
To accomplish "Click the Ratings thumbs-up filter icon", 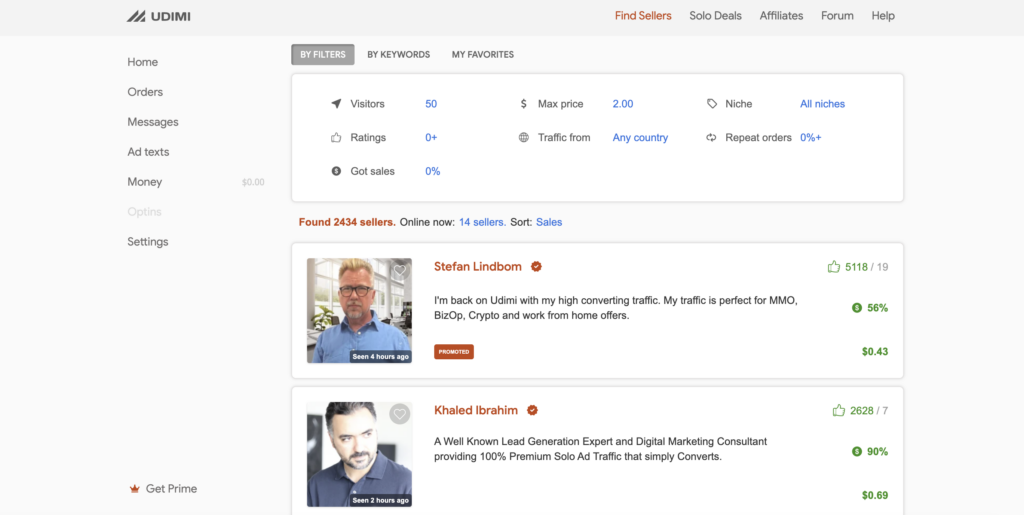I will pos(336,138).
